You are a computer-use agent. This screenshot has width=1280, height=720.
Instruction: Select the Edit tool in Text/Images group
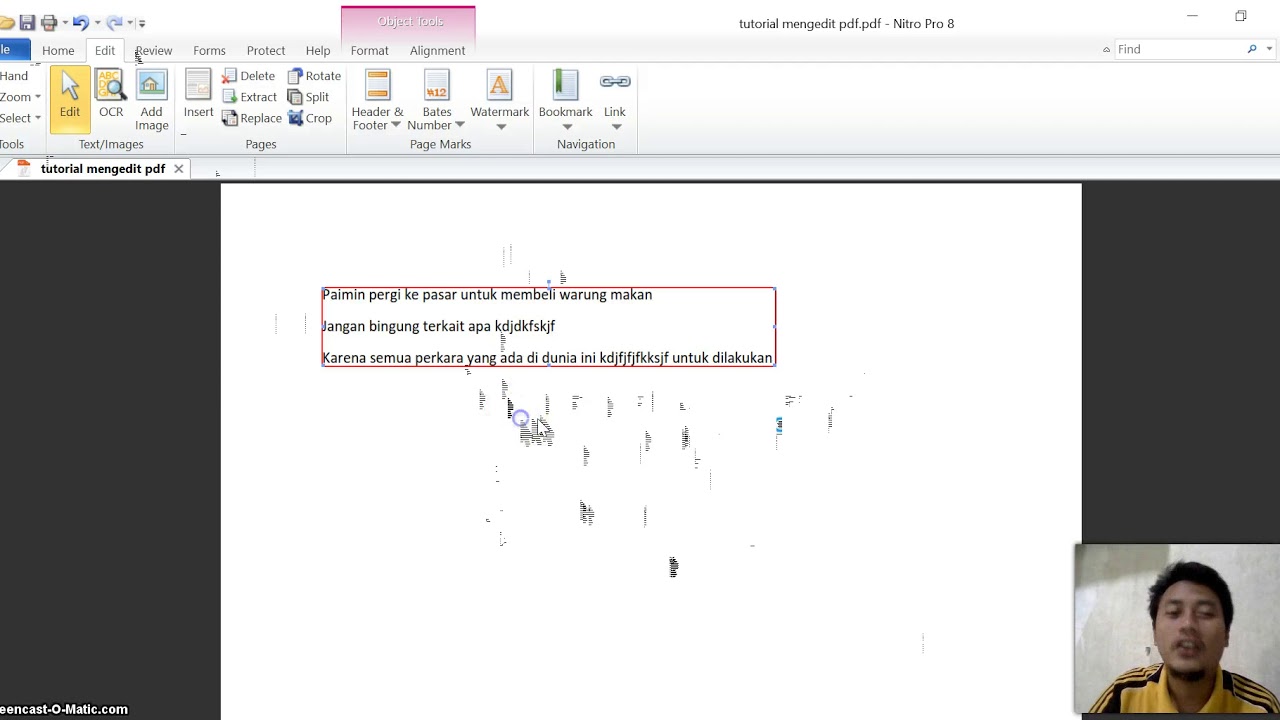click(x=69, y=99)
